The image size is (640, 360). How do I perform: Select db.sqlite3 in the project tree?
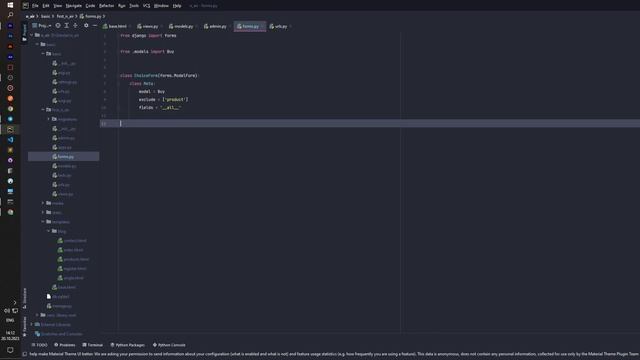(58, 297)
